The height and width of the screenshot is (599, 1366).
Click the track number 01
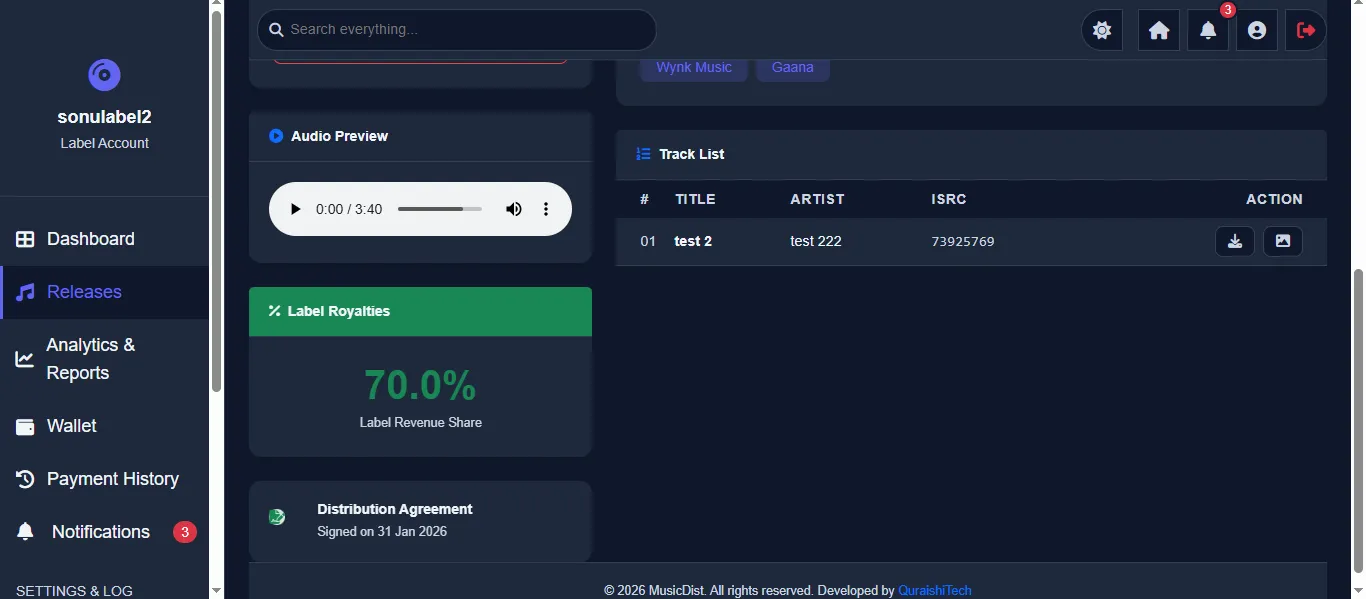point(648,241)
